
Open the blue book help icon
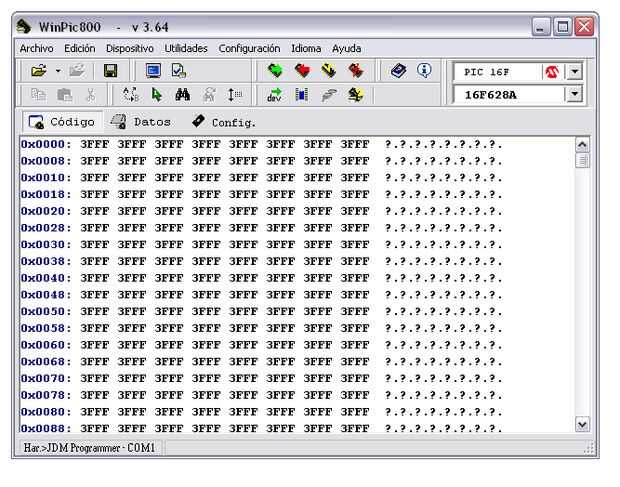399,71
